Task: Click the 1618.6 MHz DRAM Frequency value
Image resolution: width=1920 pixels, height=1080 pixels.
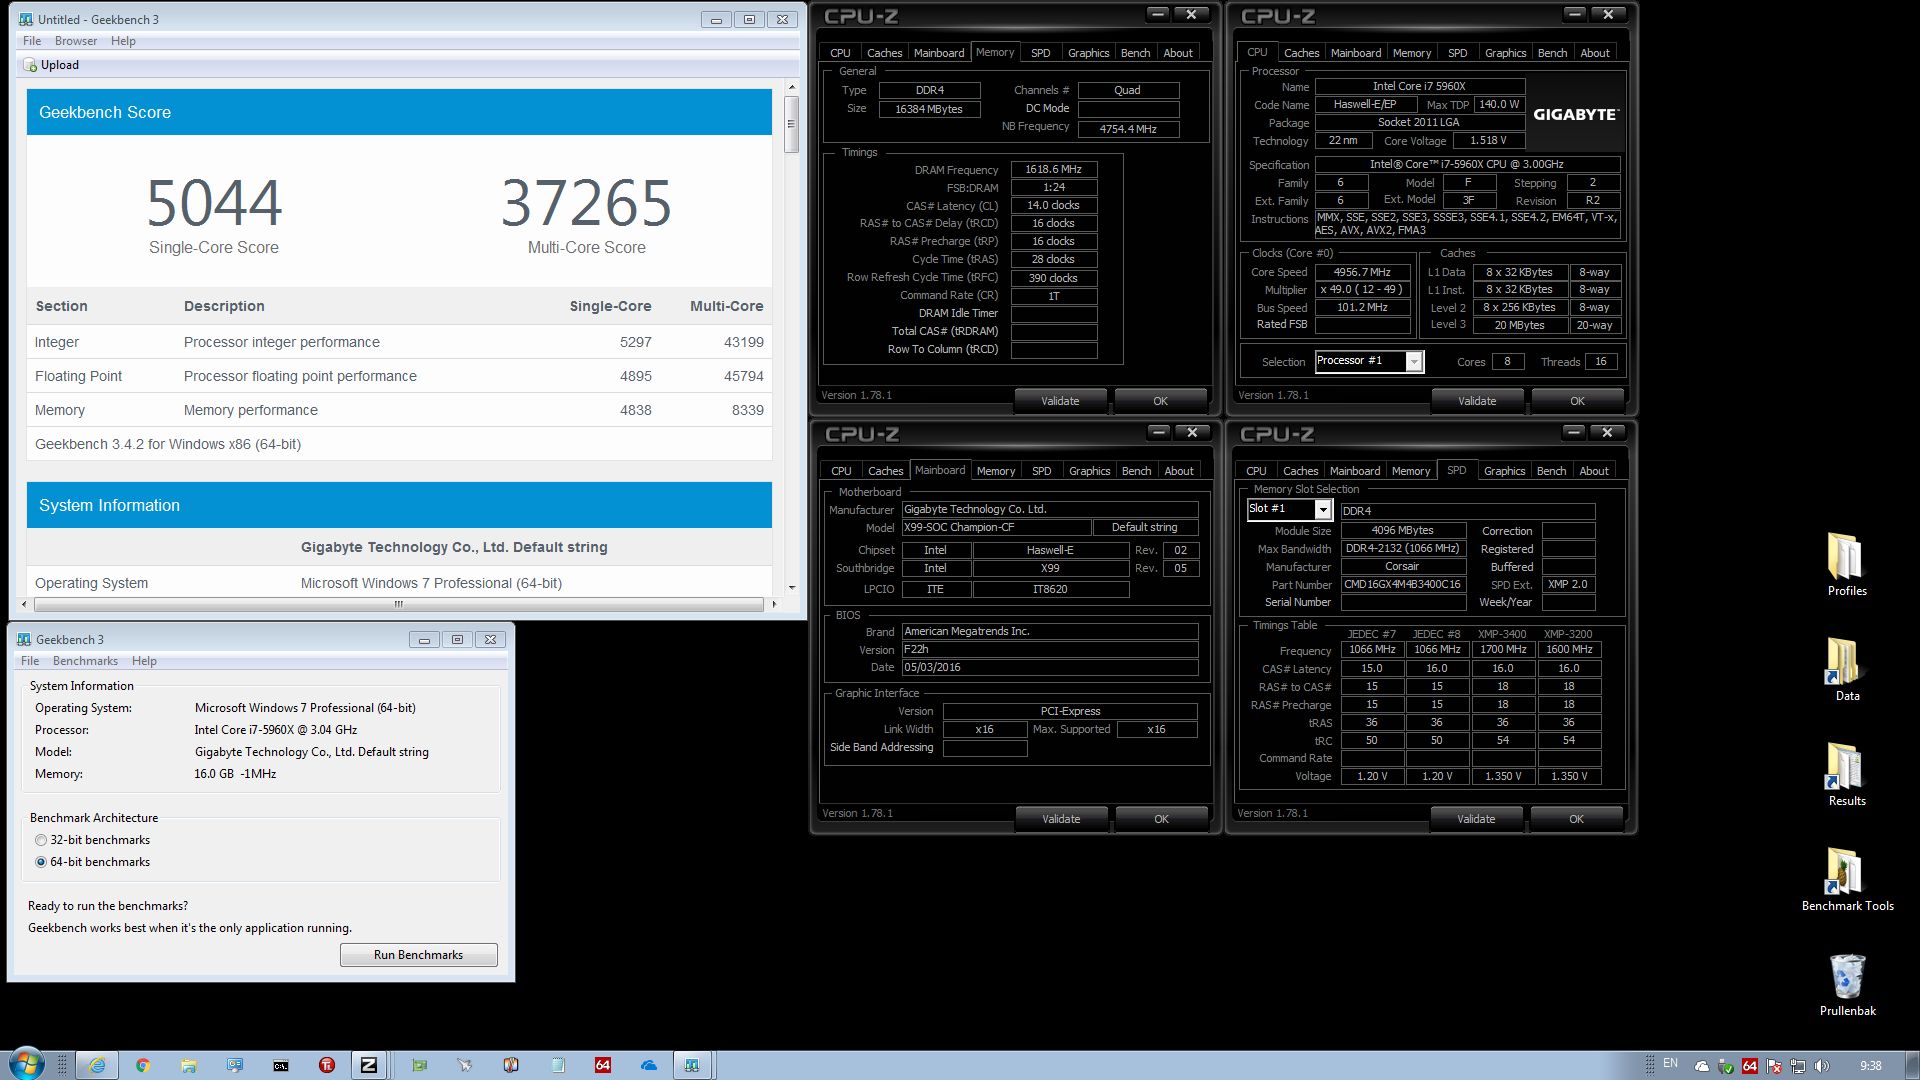Action: [1053, 169]
